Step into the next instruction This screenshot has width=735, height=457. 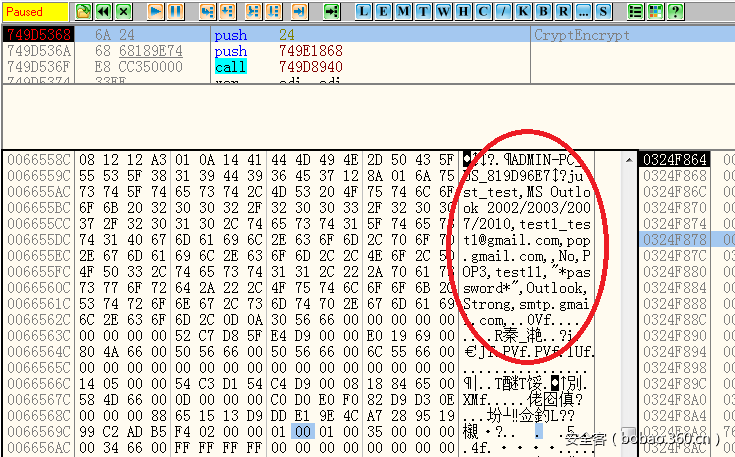[x=207, y=11]
